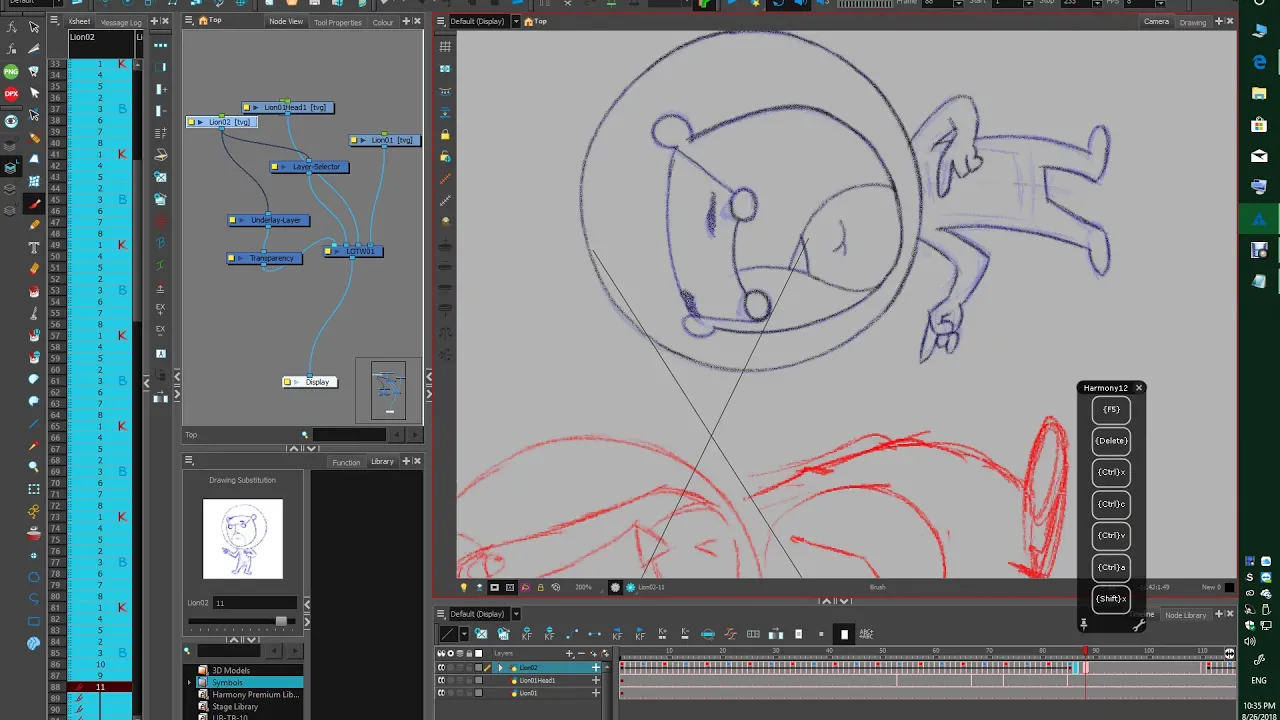Click the DPX export icon
The height and width of the screenshot is (720, 1280).
[11, 94]
